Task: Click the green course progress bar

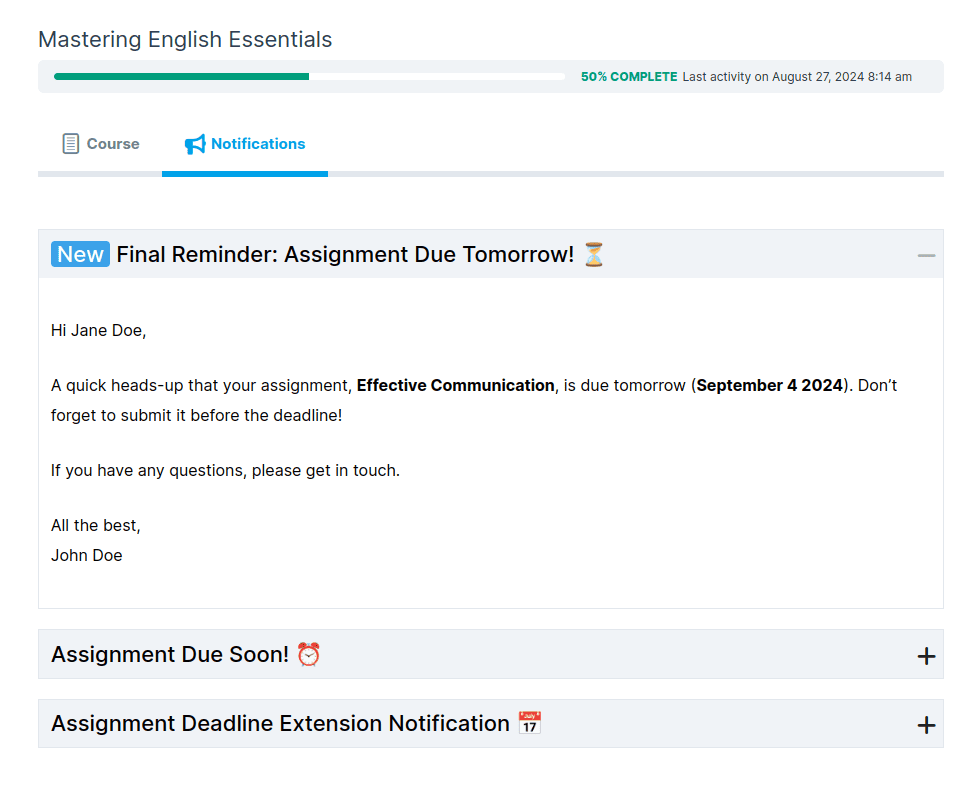Action: click(181, 77)
